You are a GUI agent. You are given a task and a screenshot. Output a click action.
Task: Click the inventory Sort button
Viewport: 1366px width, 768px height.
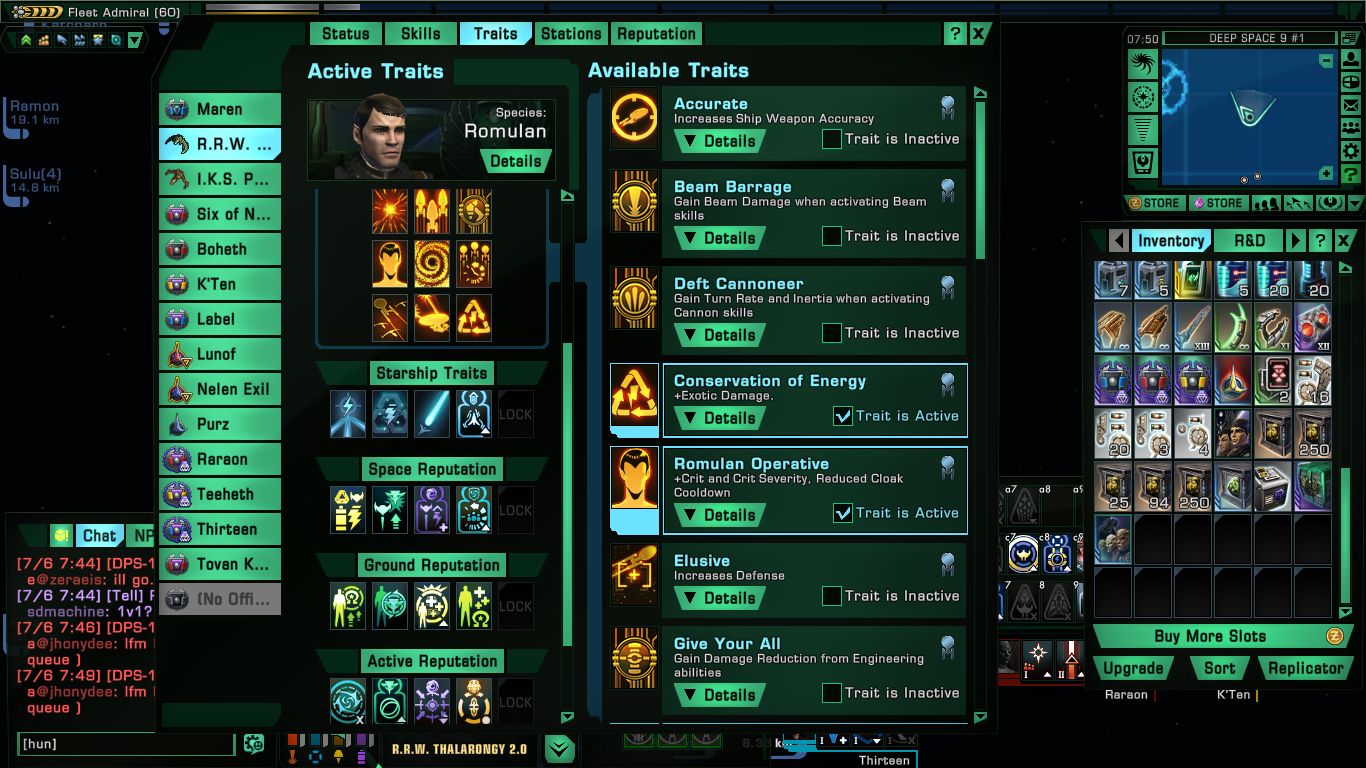(1219, 669)
